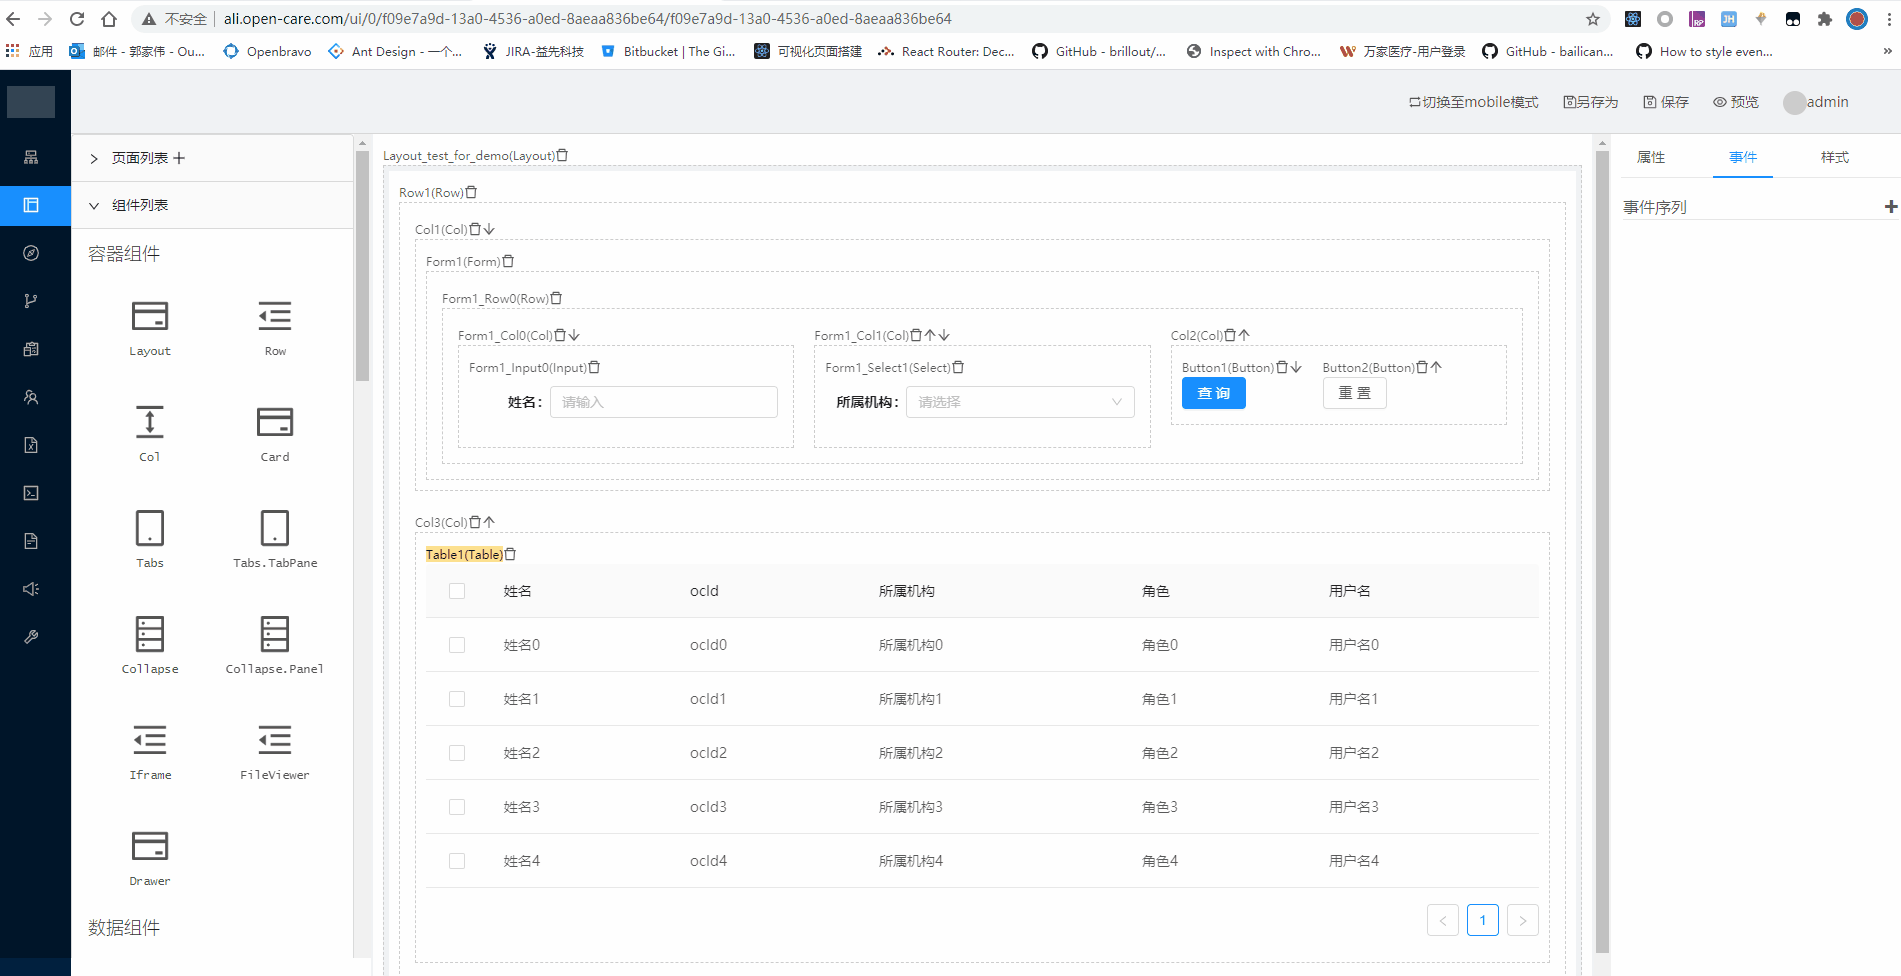Image resolution: width=1901 pixels, height=976 pixels.
Task: Open the admin user menu
Action: [1816, 102]
